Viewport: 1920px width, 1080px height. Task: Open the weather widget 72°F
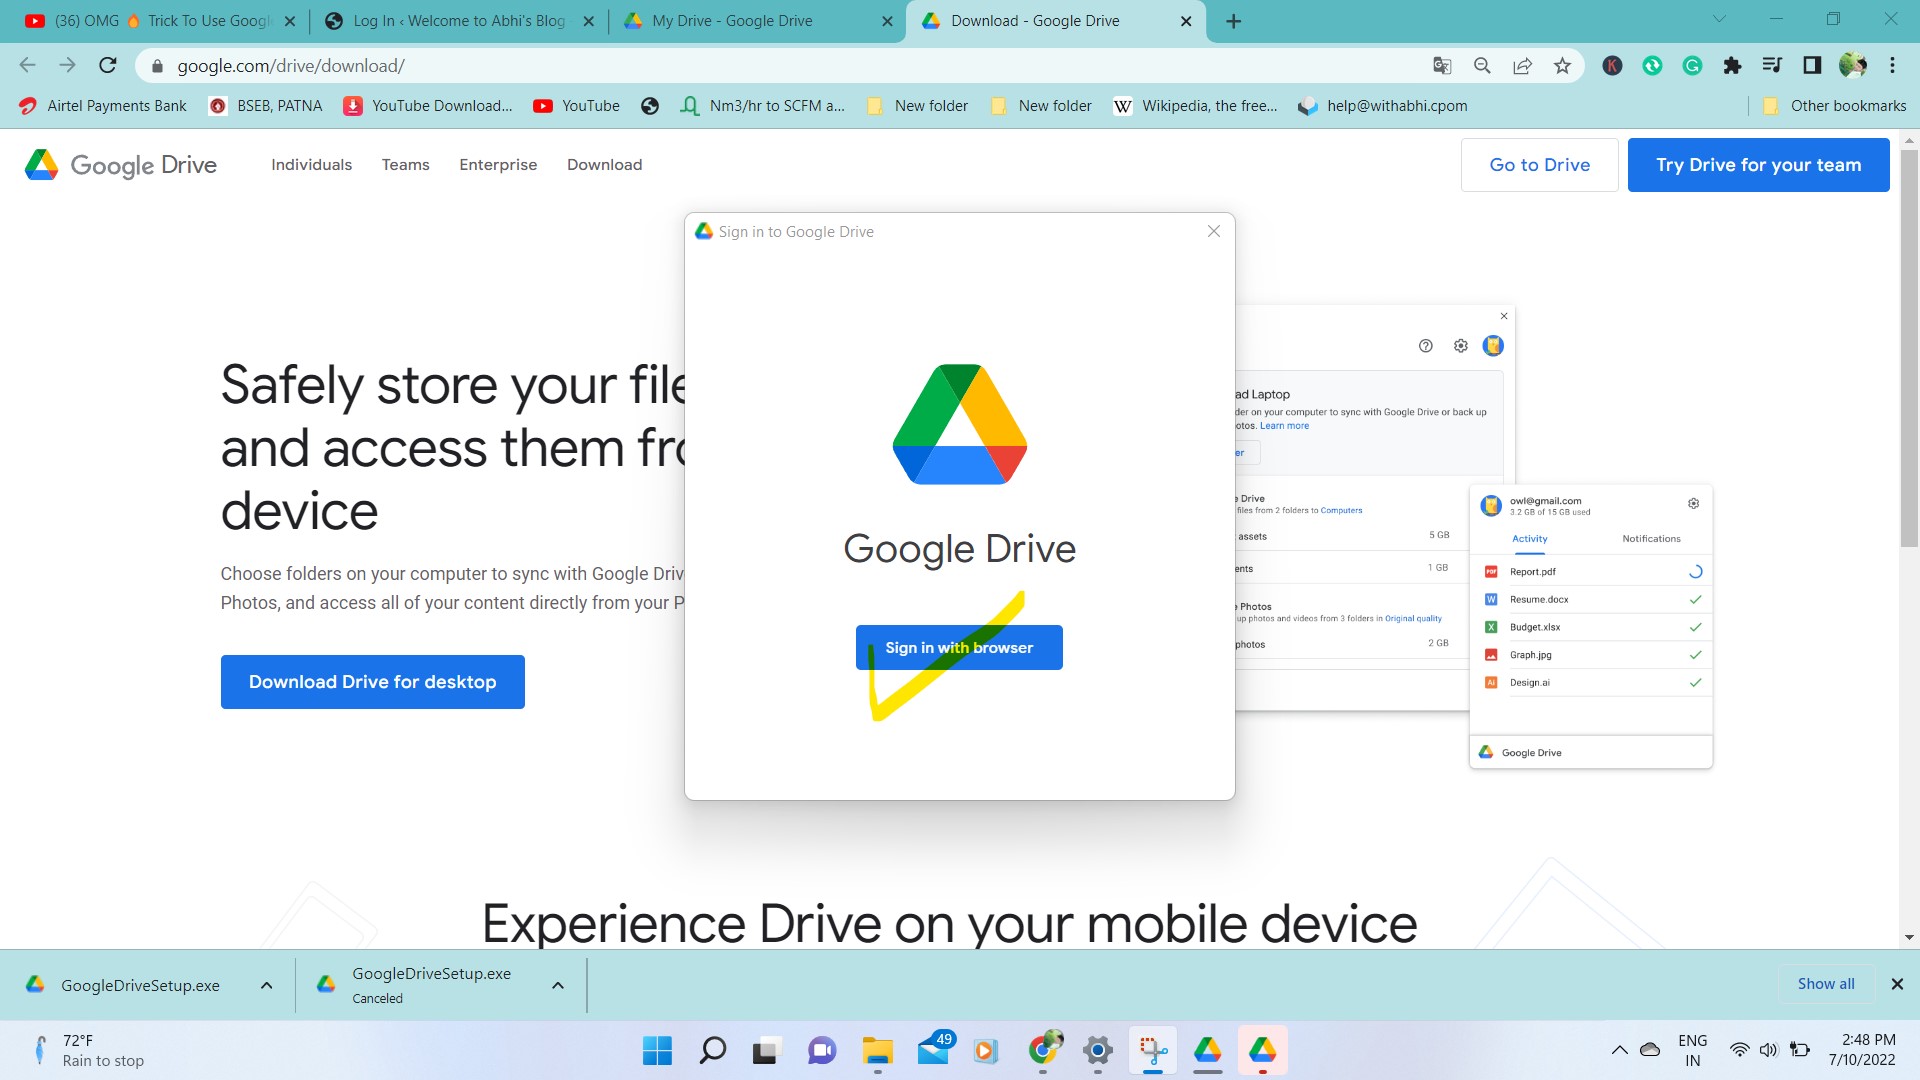88,1050
